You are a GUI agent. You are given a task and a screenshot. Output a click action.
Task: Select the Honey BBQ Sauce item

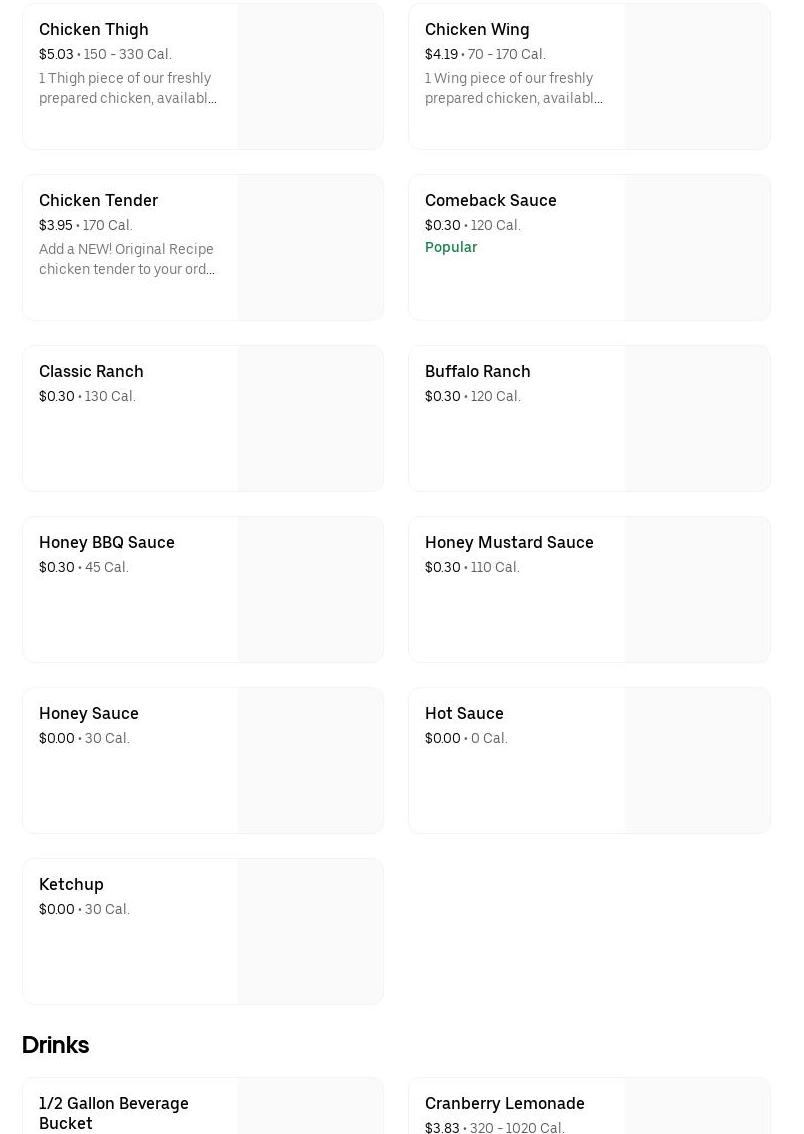[x=202, y=589]
